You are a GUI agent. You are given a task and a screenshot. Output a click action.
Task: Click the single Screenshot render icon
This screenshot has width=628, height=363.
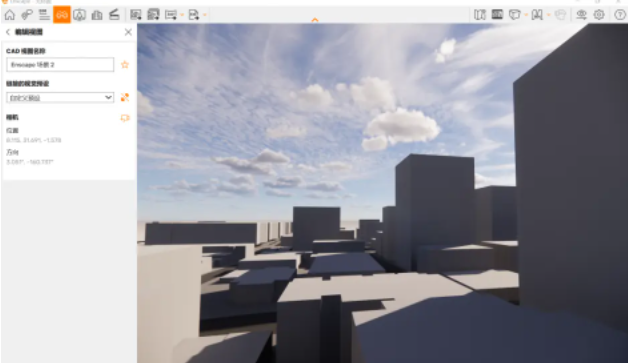tap(136, 15)
